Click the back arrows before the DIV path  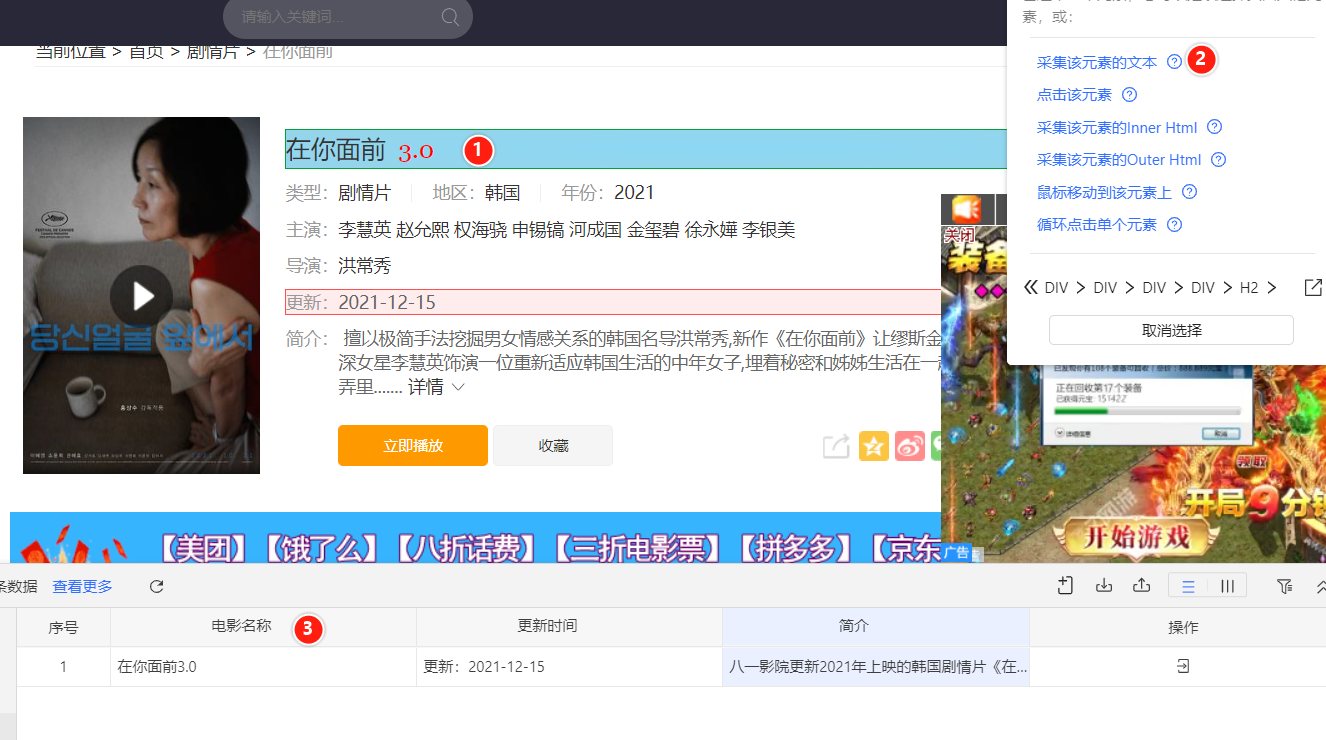1031,287
